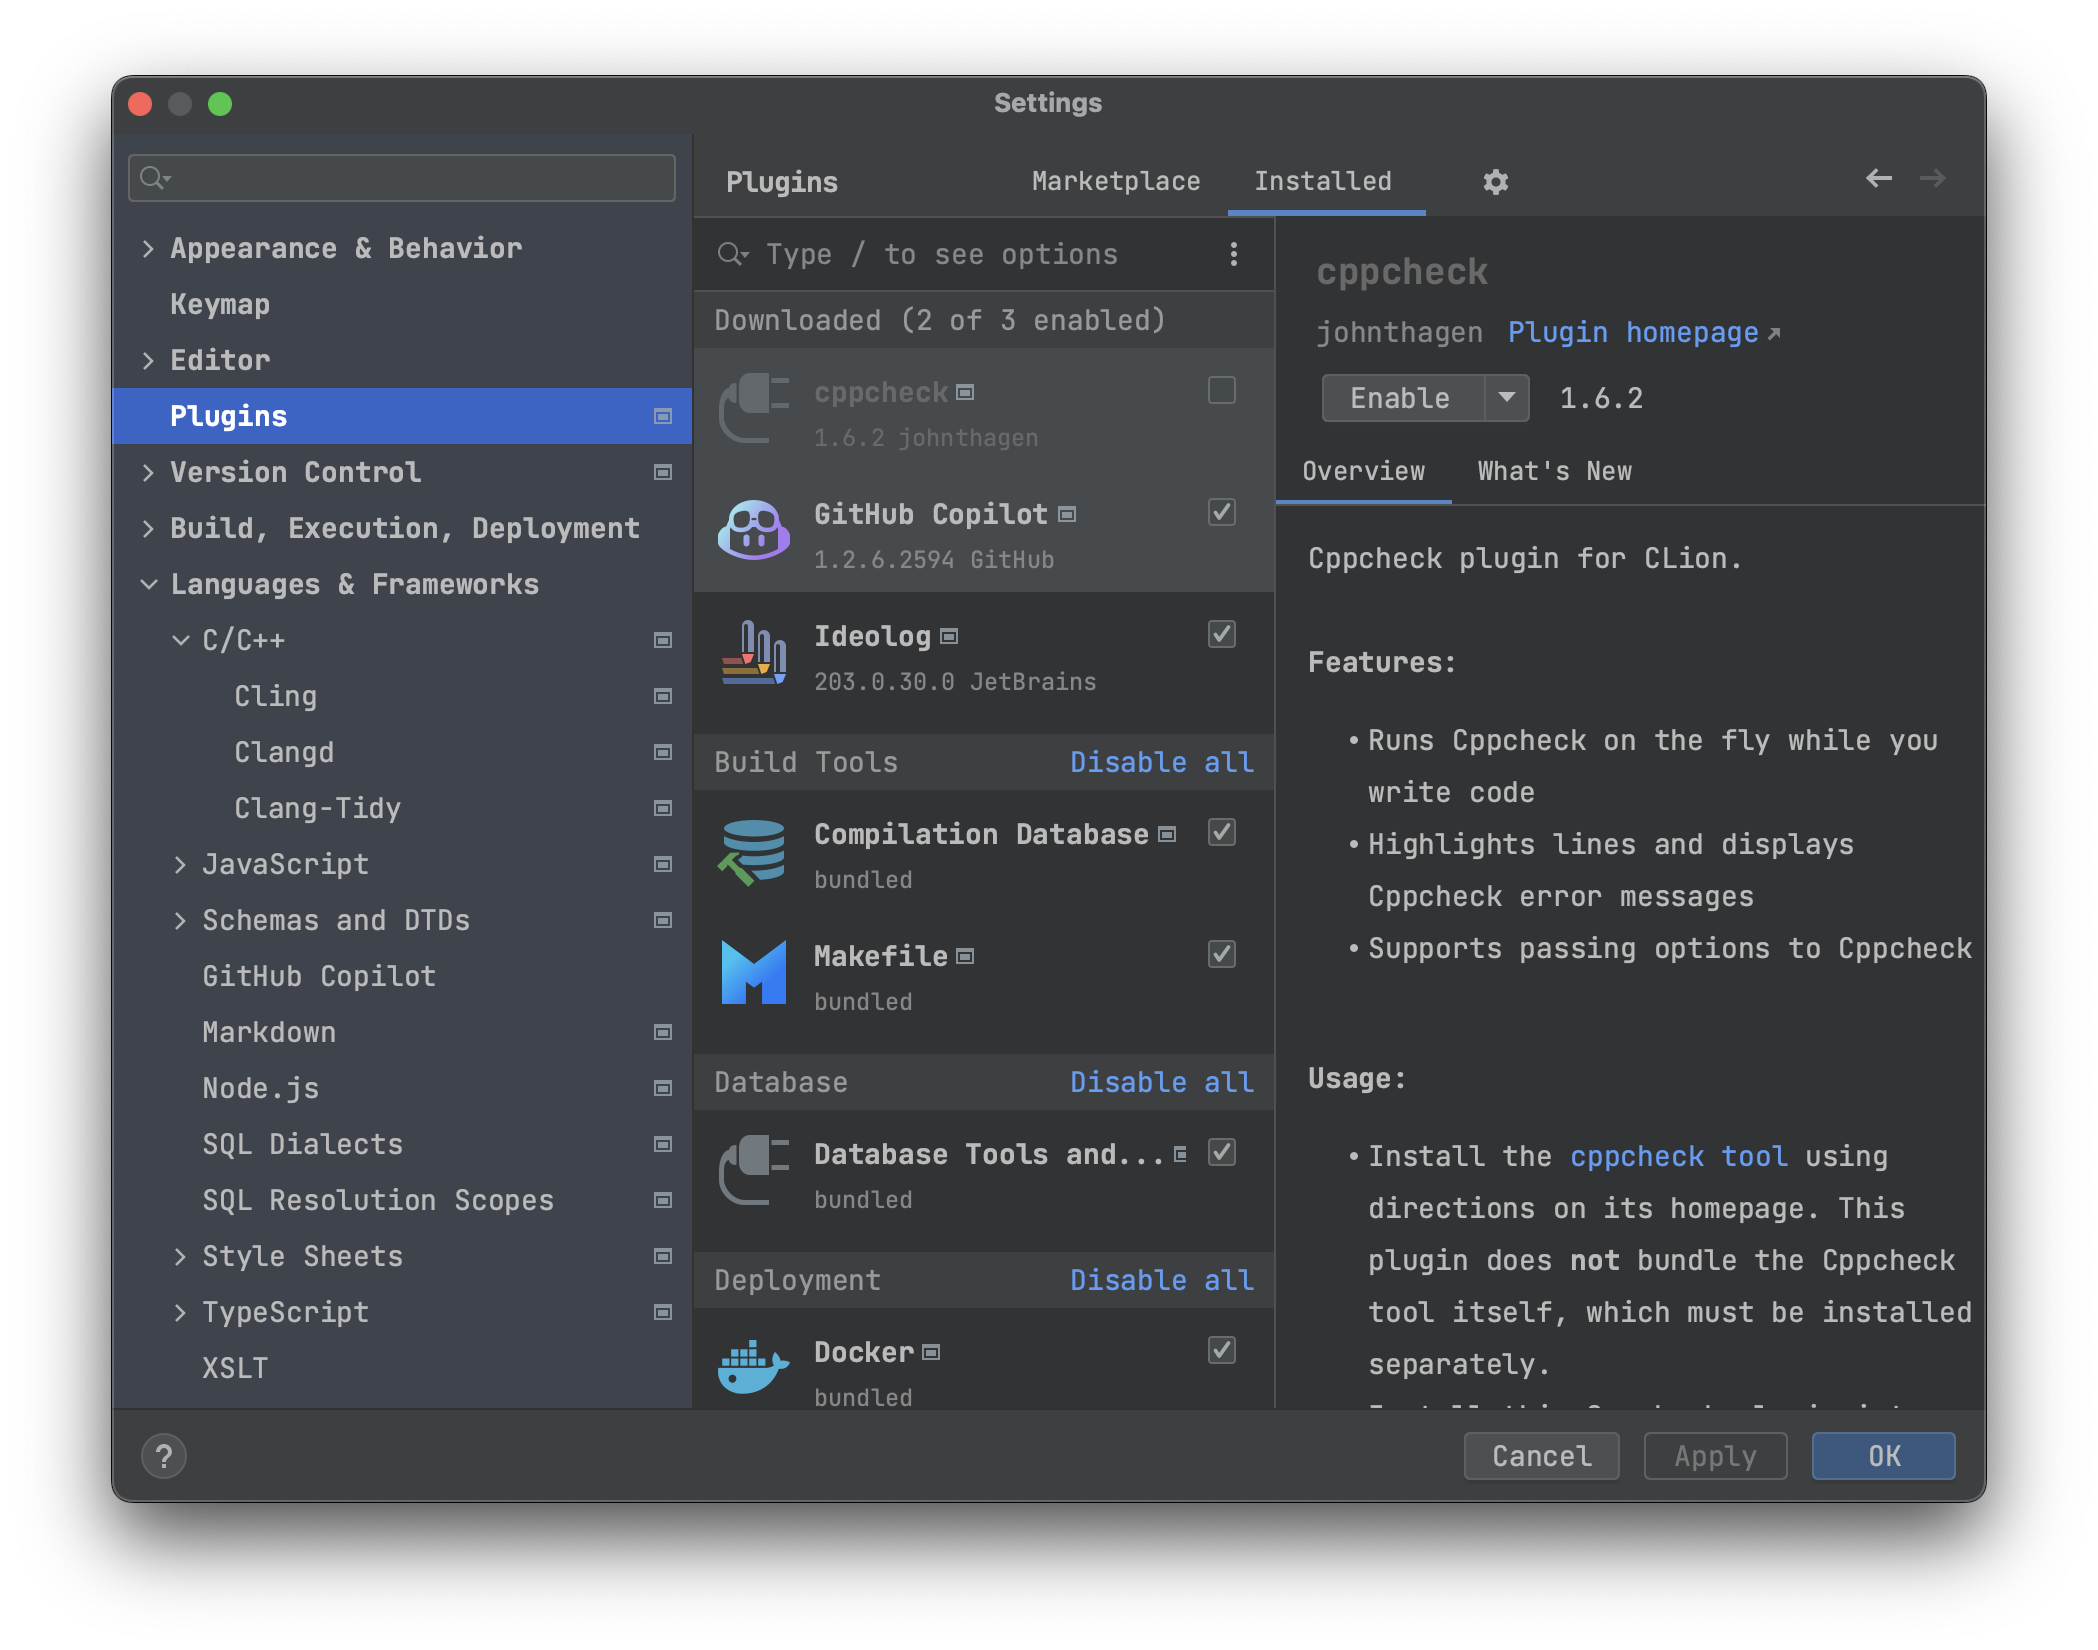Viewport: 2098px width, 1650px height.
Task: Open the plugin search options kebab menu
Action: click(x=1234, y=255)
